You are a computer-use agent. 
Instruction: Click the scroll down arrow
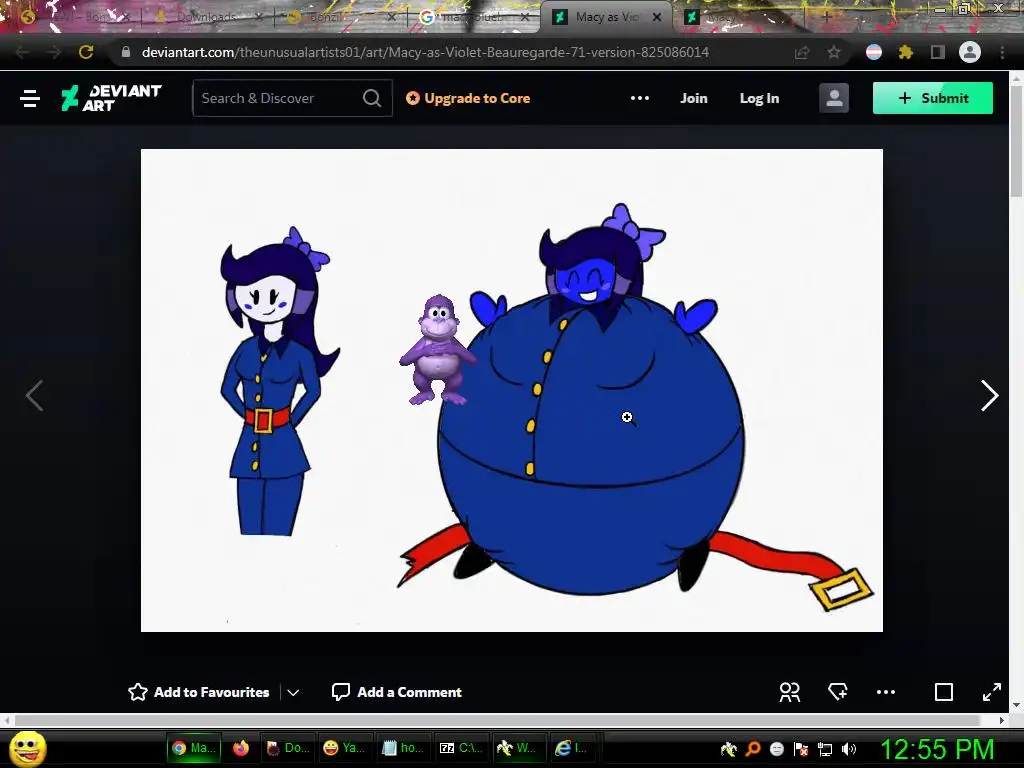pos(1016,706)
